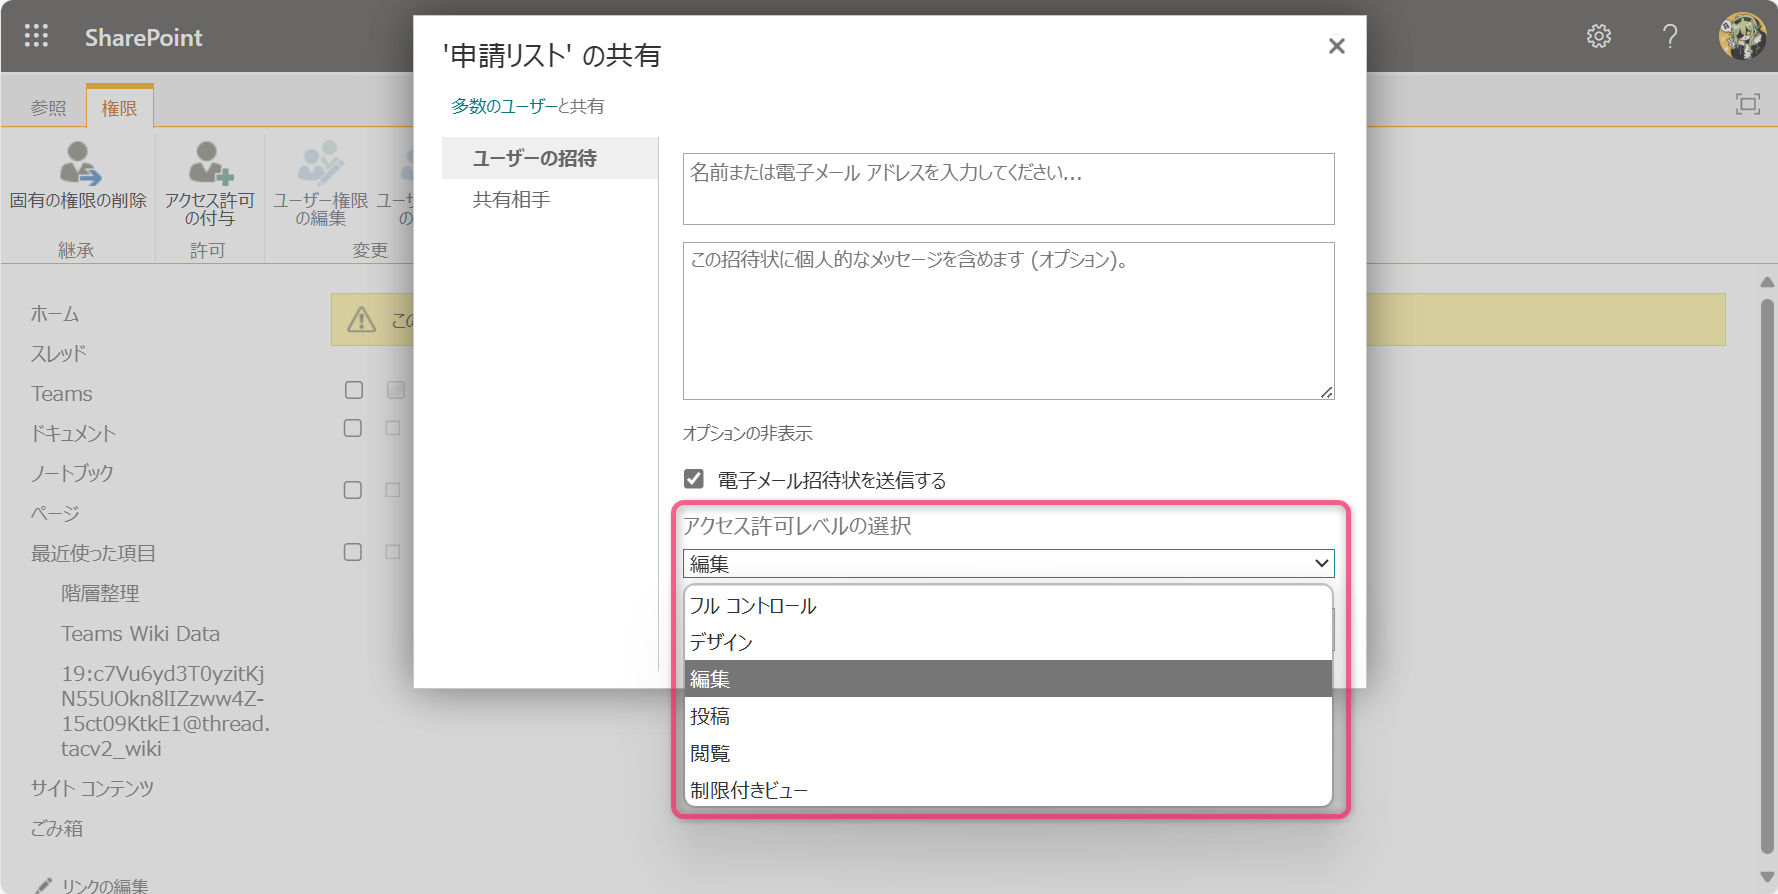Click アクセス許可の付与 ribbon icon

coord(210,164)
